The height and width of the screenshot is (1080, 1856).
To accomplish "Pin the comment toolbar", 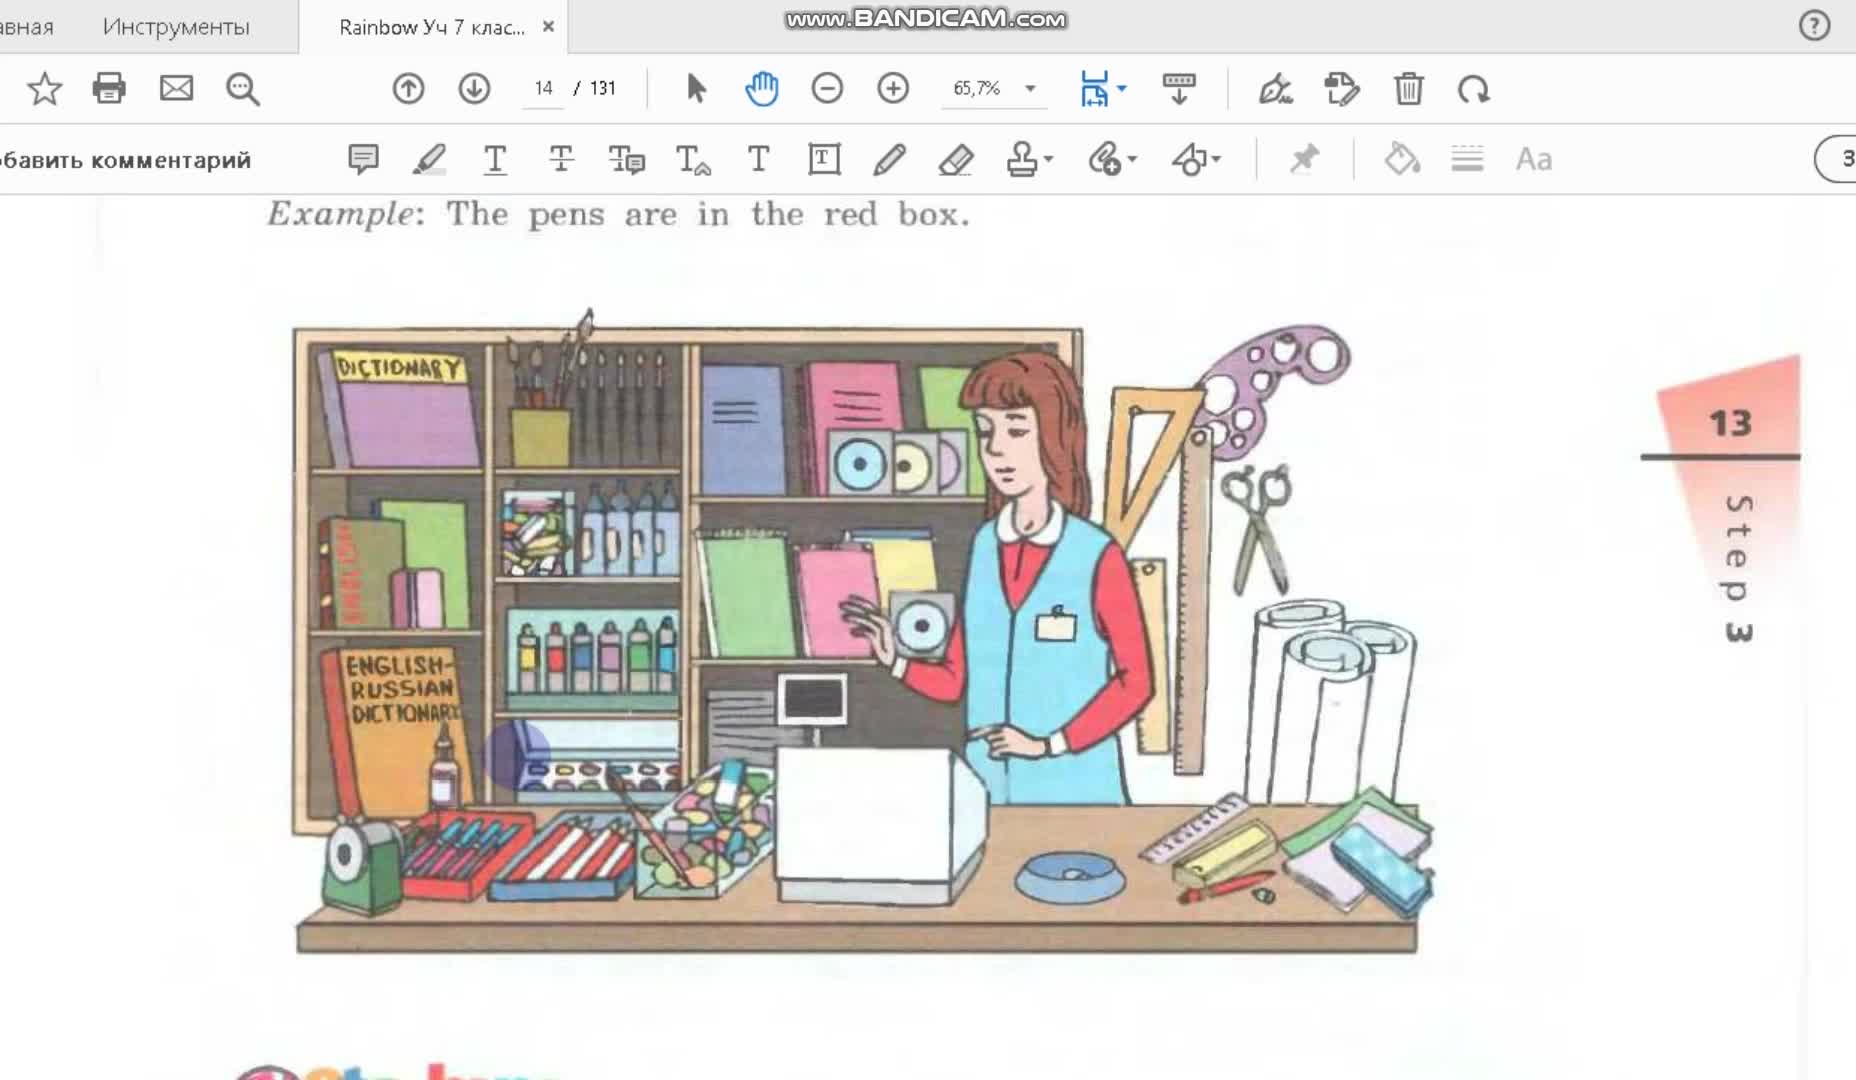I will pyautogui.click(x=1305, y=158).
